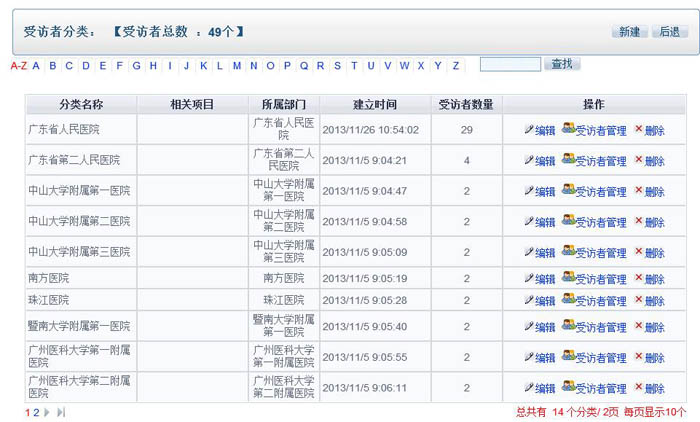Viewport: 700px width, 422px height.
Task: Click red X delete icon for 珠江医院
Action: click(x=639, y=299)
